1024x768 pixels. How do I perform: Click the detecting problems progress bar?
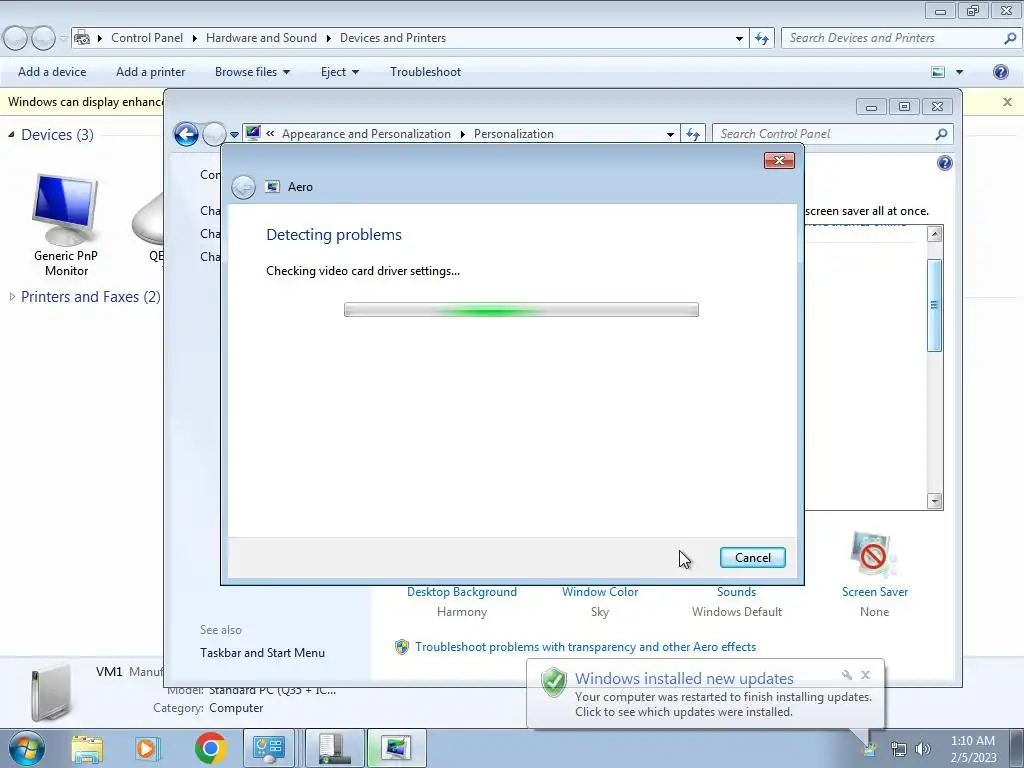click(x=521, y=310)
